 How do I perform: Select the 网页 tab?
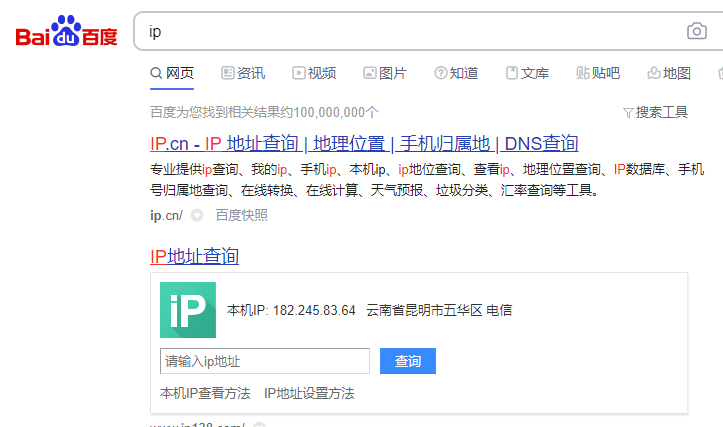point(172,73)
